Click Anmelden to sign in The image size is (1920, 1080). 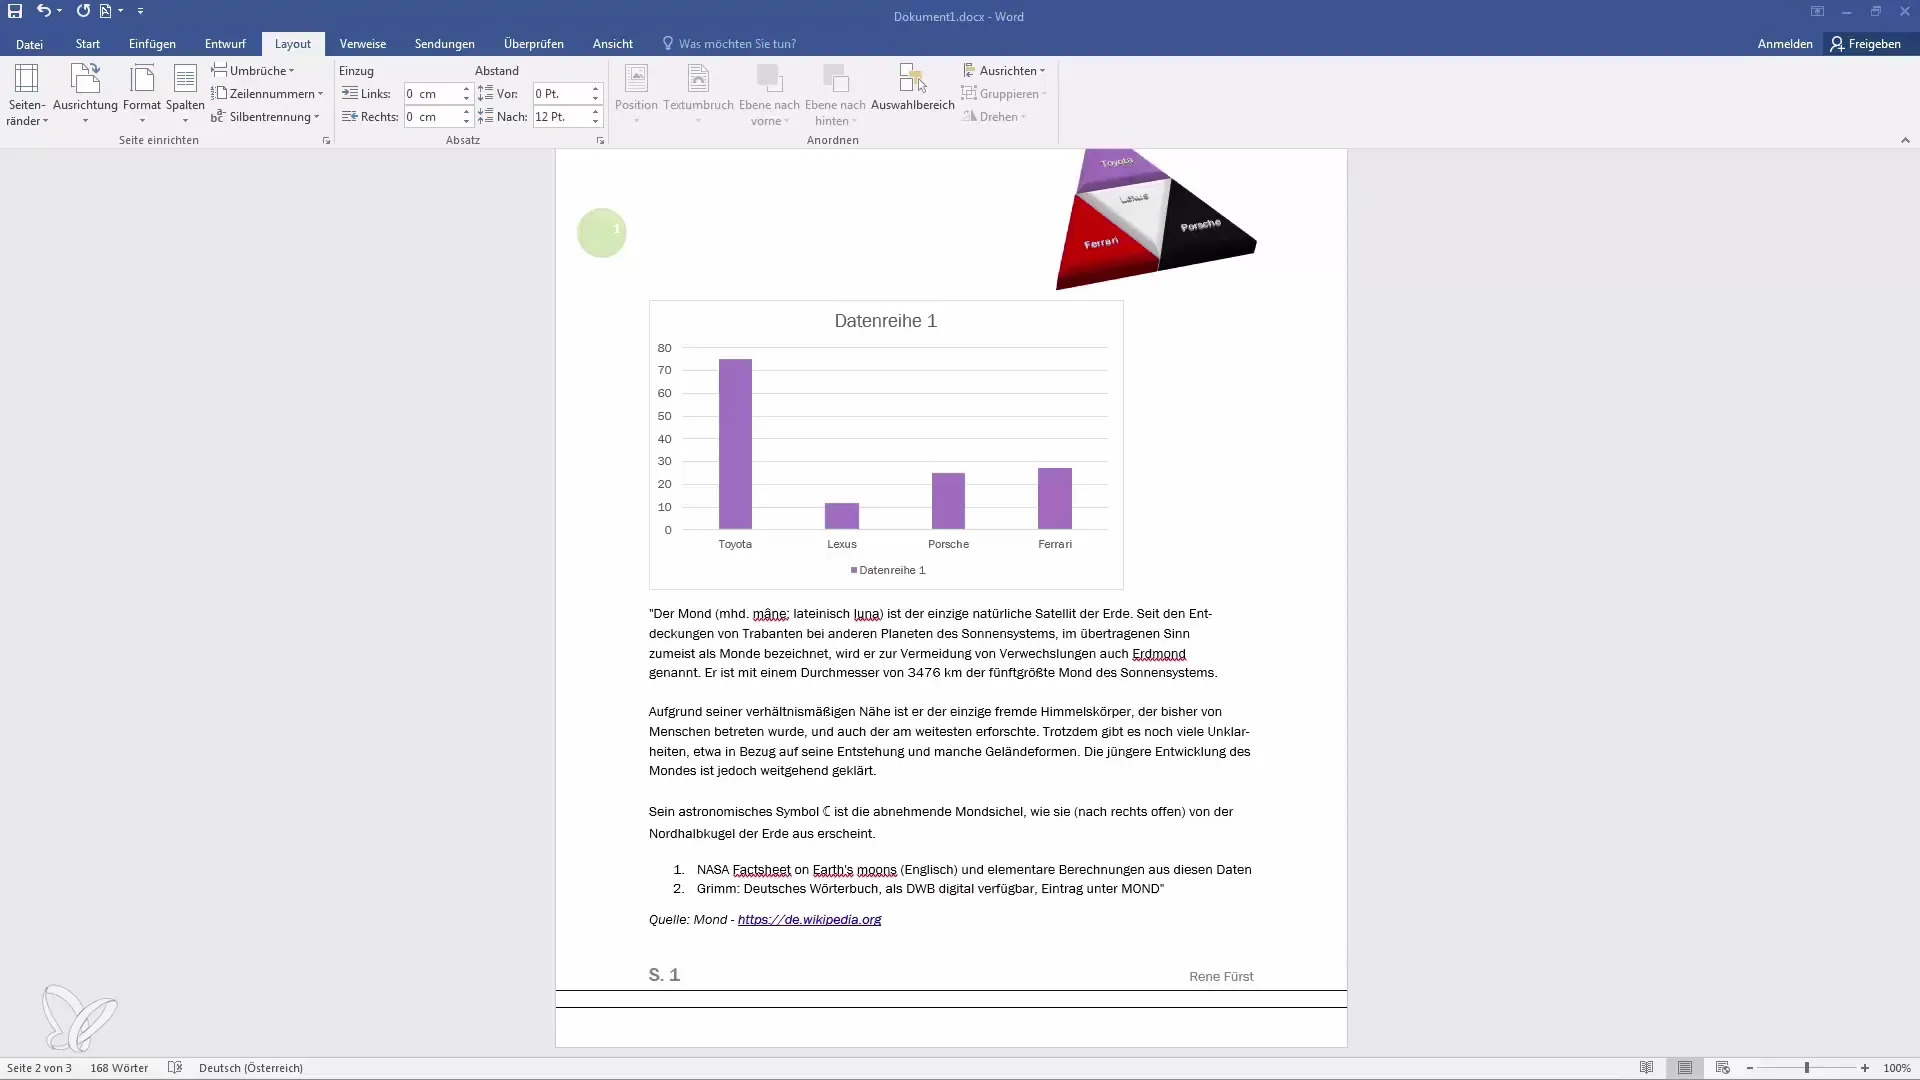click(1785, 44)
